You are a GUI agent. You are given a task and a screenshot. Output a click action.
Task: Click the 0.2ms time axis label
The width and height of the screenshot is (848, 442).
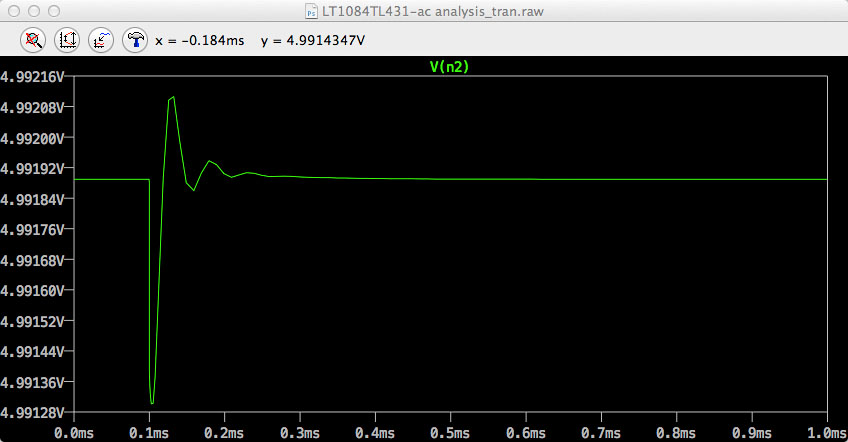tap(224, 433)
